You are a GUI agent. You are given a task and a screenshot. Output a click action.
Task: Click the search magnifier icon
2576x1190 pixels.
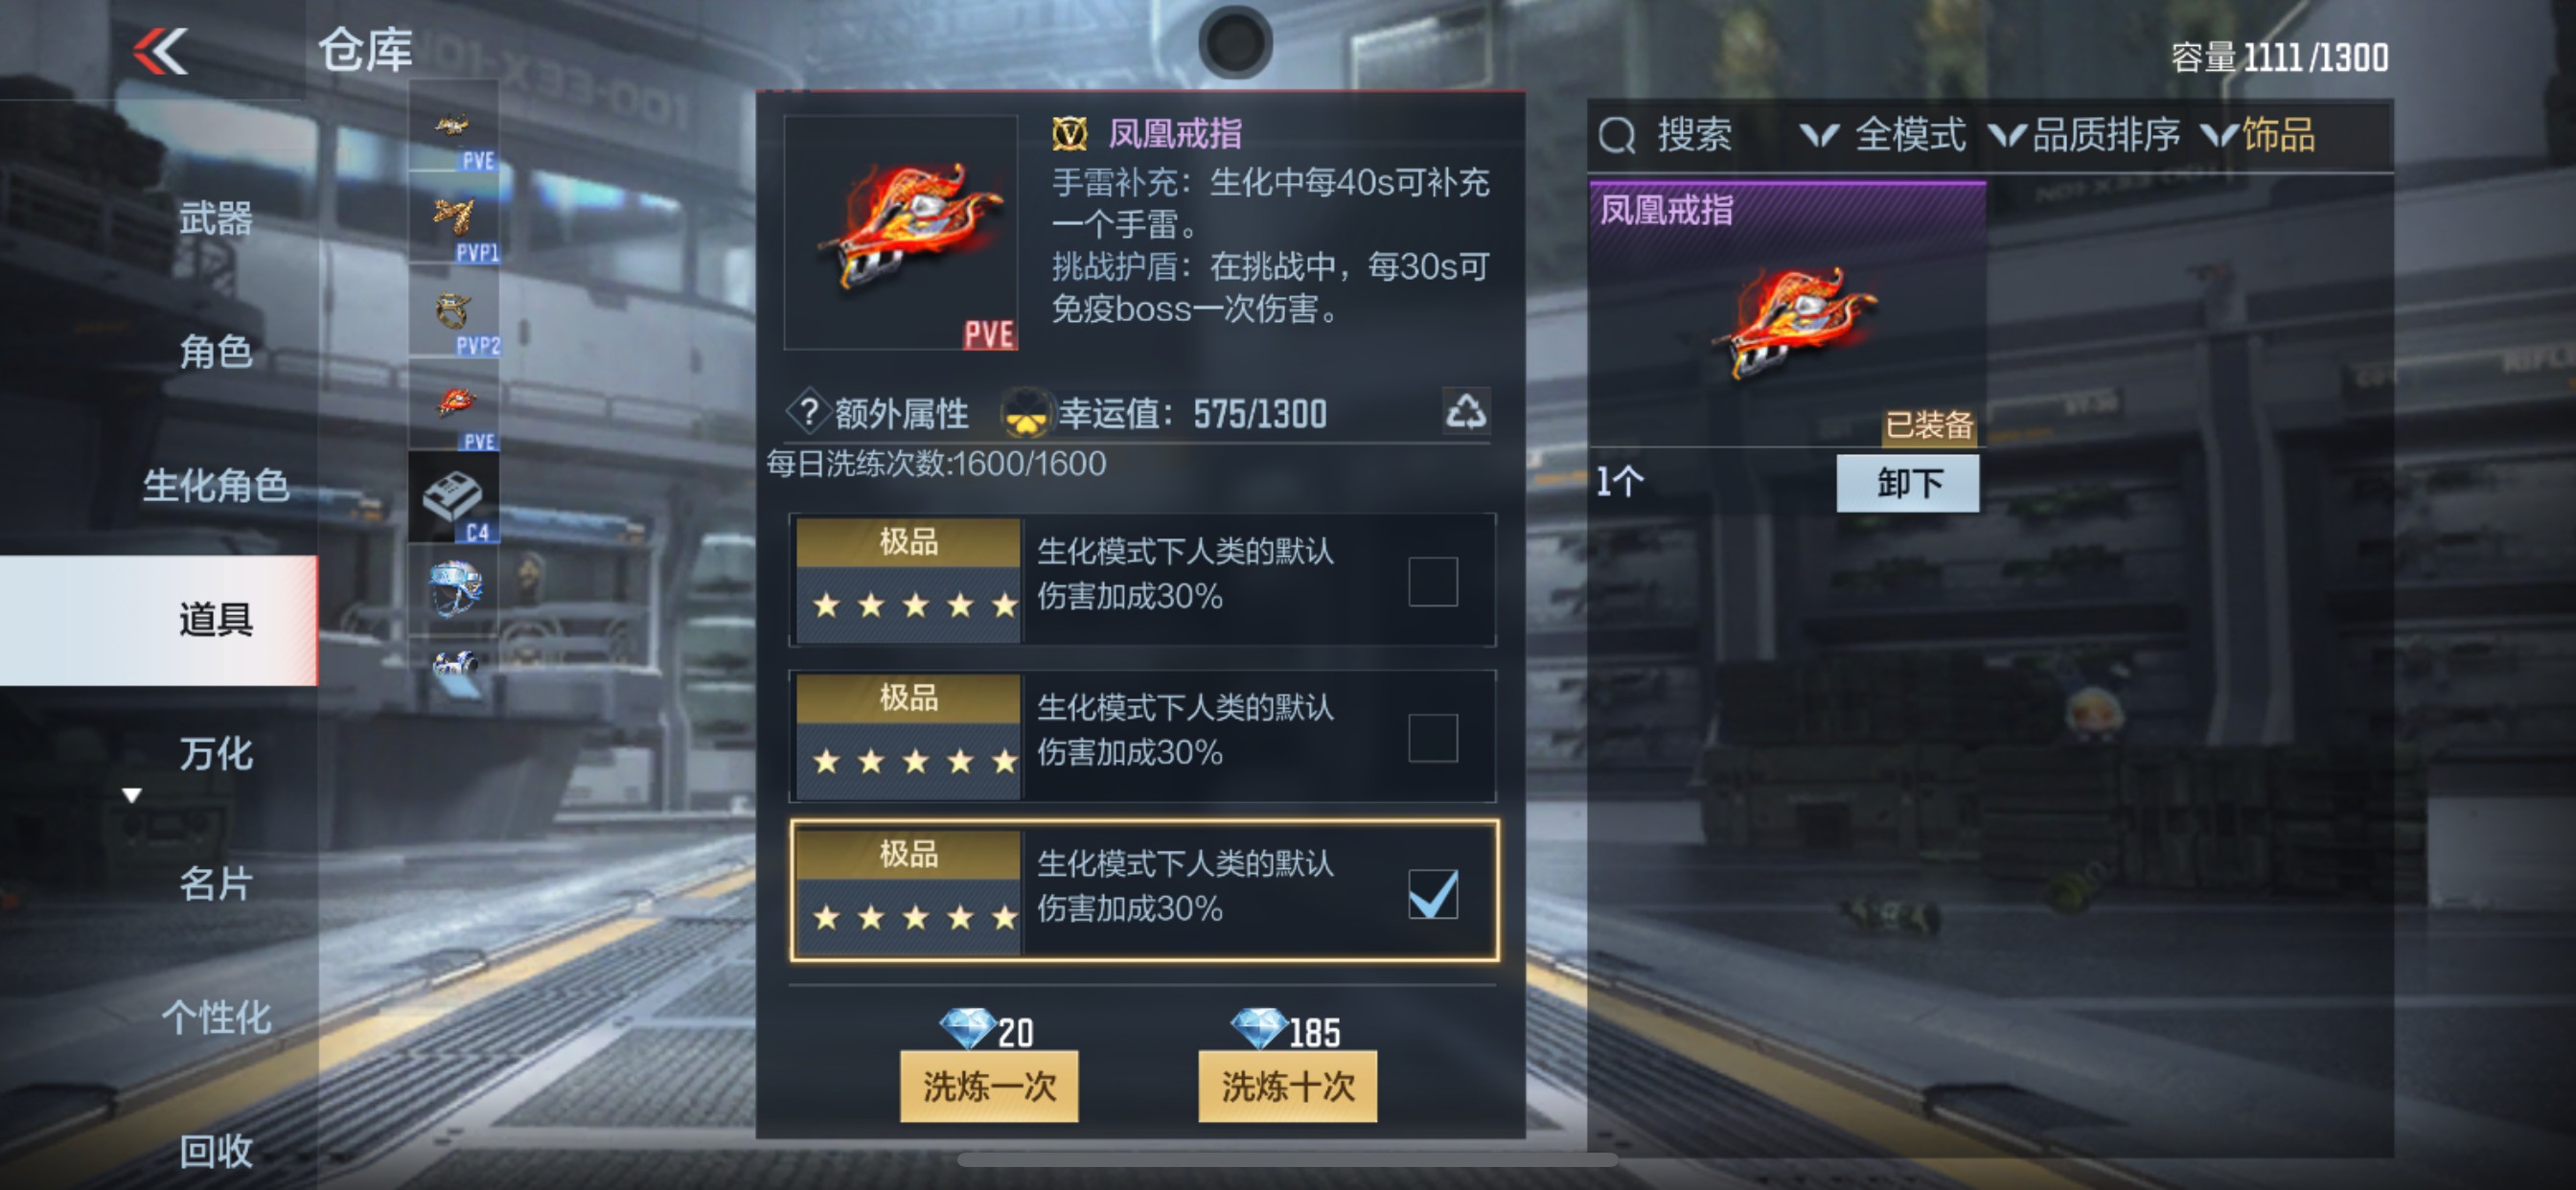tap(1616, 135)
